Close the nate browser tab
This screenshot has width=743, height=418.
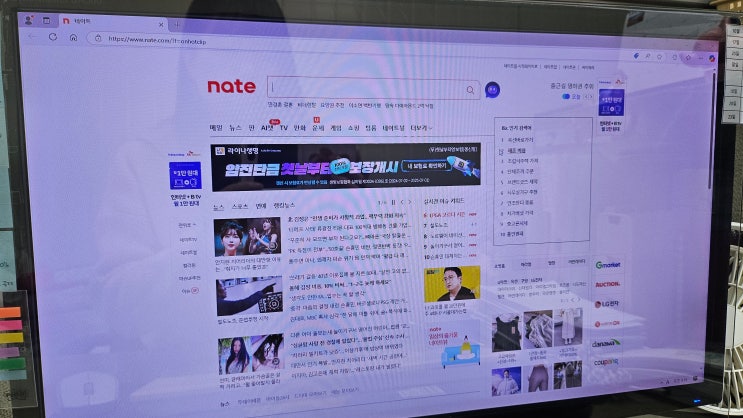click(161, 24)
